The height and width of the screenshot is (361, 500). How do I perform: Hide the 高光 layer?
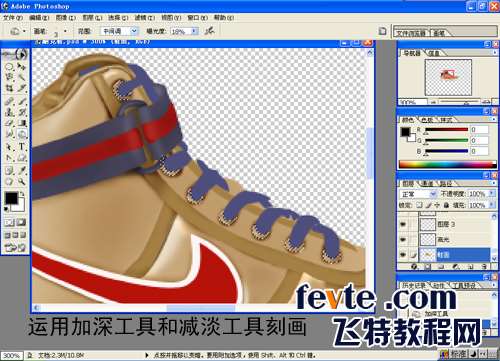tap(403, 239)
